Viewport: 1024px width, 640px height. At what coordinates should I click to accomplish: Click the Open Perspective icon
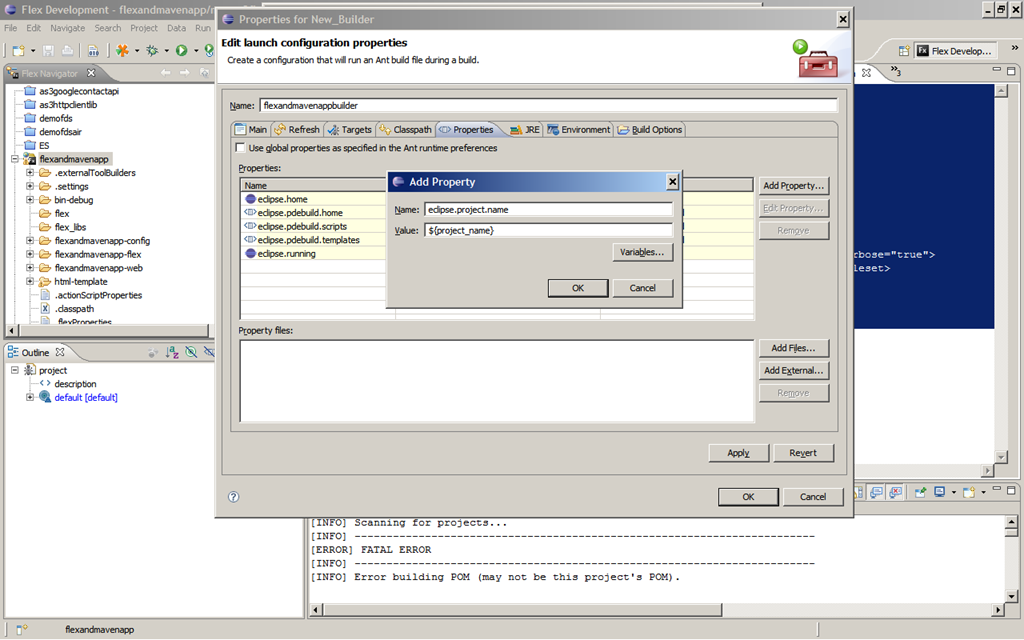[904, 51]
